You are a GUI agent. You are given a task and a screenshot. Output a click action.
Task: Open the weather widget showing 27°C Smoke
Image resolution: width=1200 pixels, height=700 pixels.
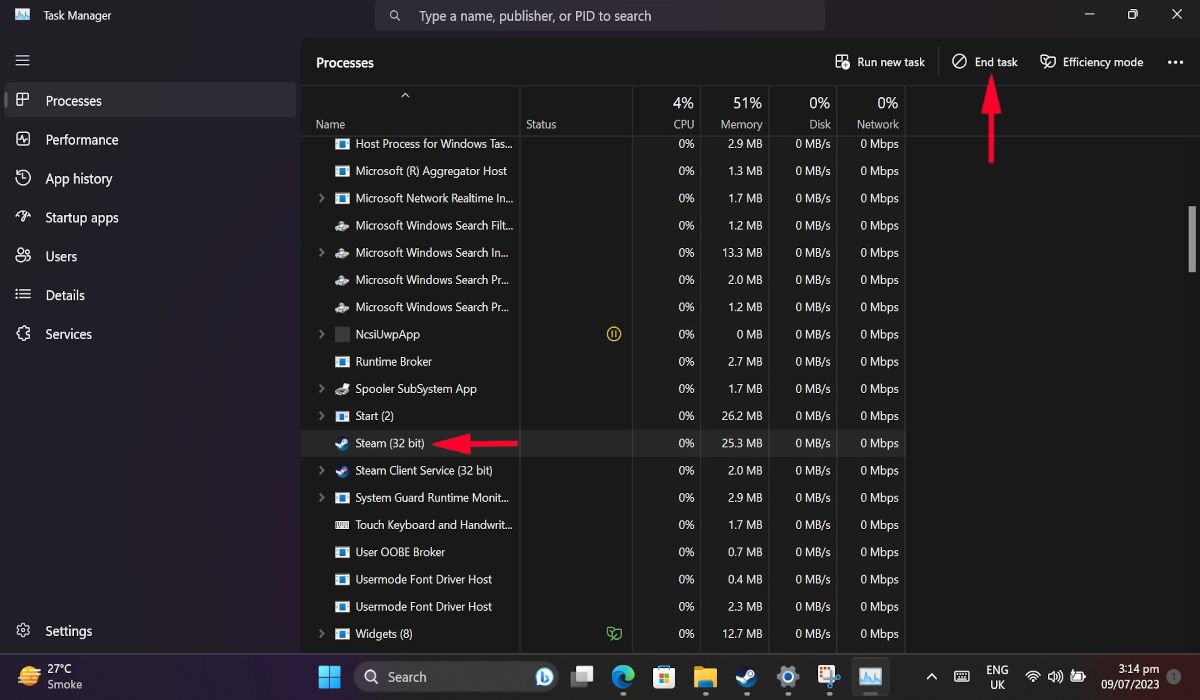[x=45, y=676]
